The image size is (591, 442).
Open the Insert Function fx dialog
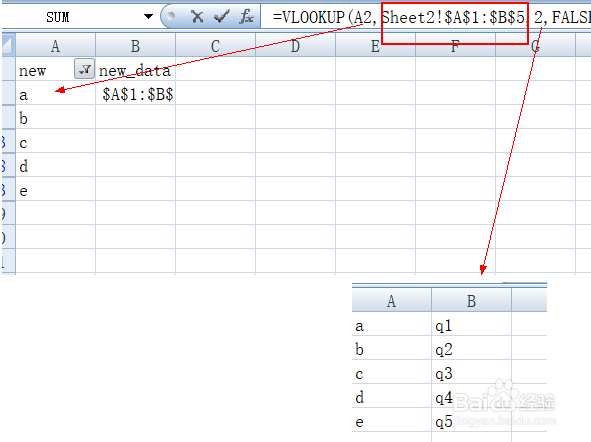click(247, 17)
